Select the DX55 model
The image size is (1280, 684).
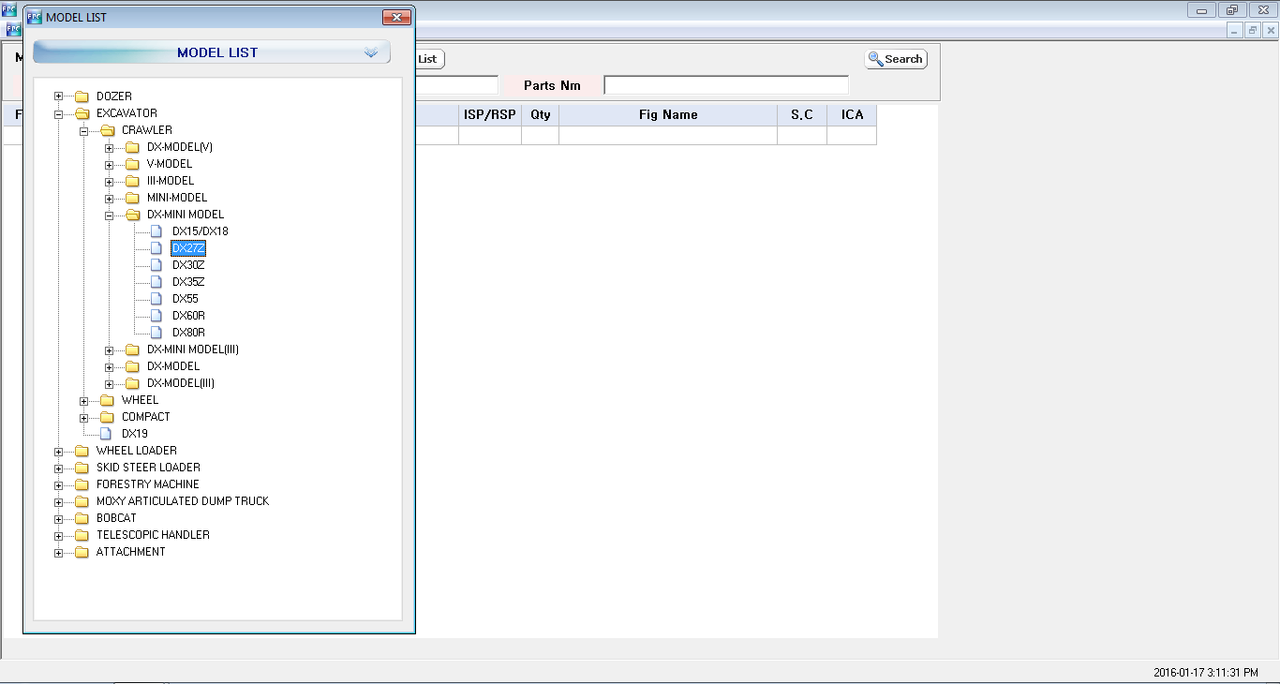[185, 299]
